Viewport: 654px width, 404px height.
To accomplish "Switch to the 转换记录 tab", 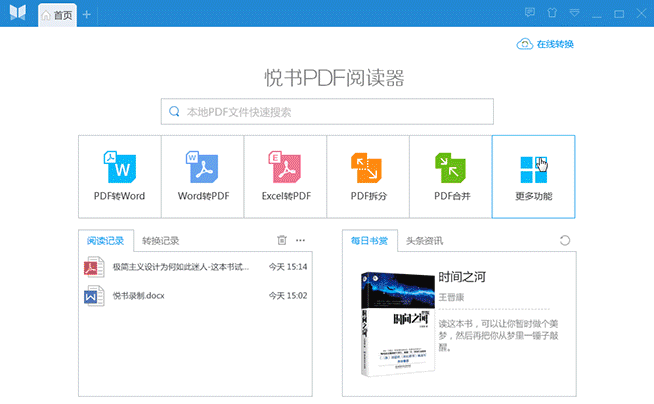I will [161, 241].
